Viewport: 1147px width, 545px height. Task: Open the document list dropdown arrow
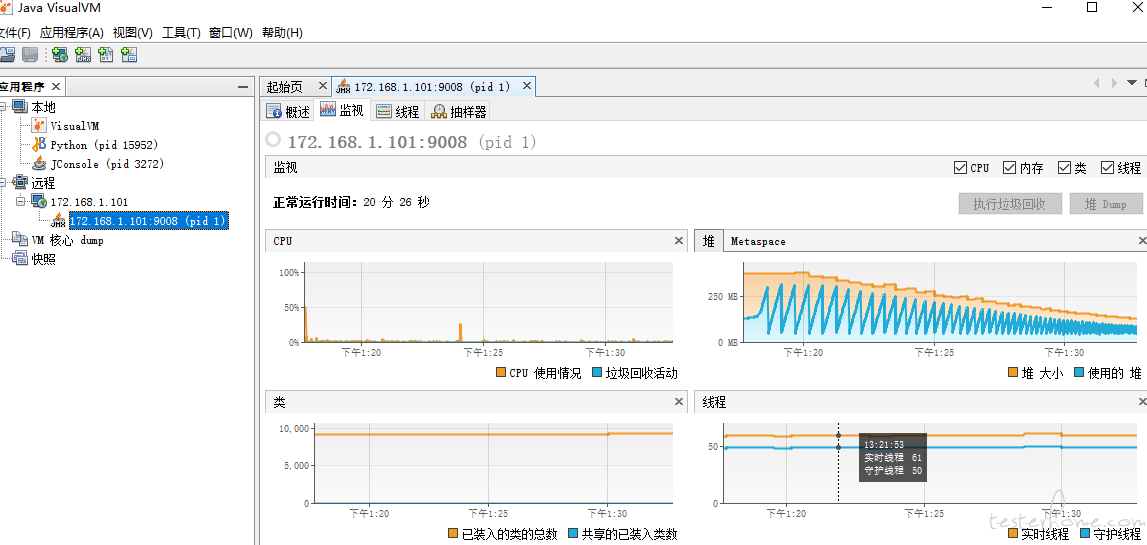(1132, 83)
